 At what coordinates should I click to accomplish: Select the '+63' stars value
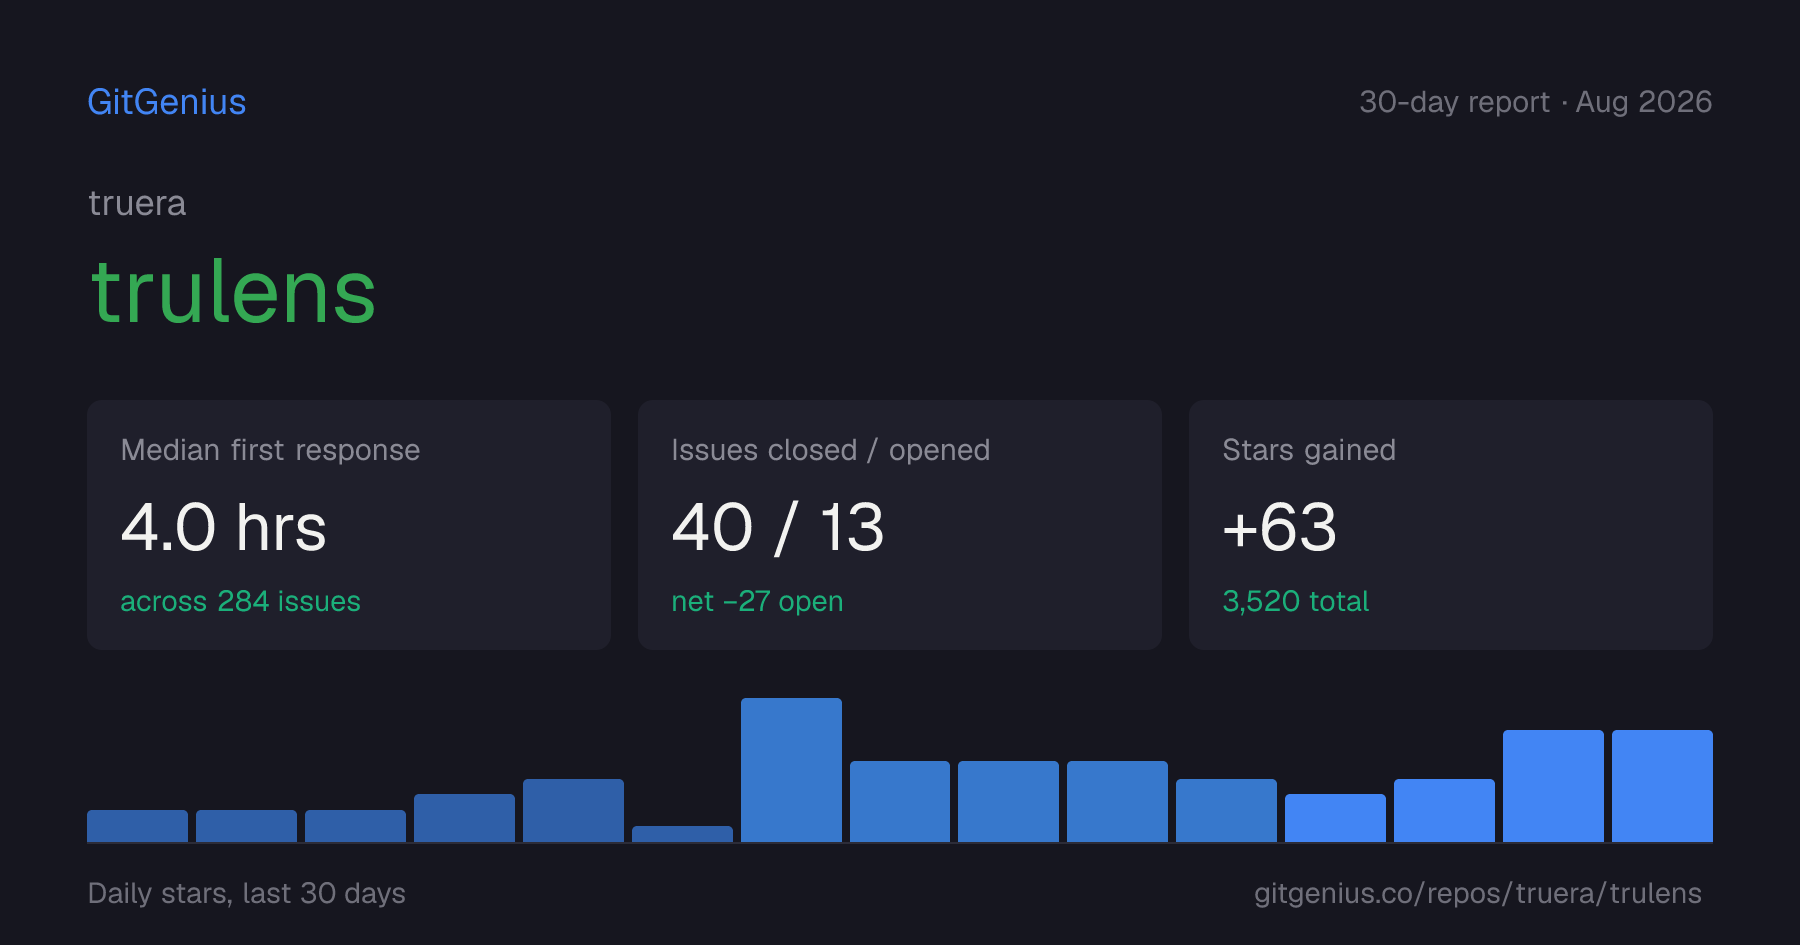[1279, 527]
